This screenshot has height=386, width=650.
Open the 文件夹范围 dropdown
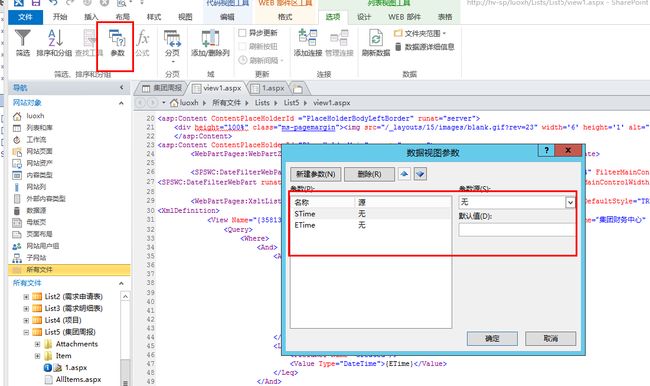coord(420,33)
